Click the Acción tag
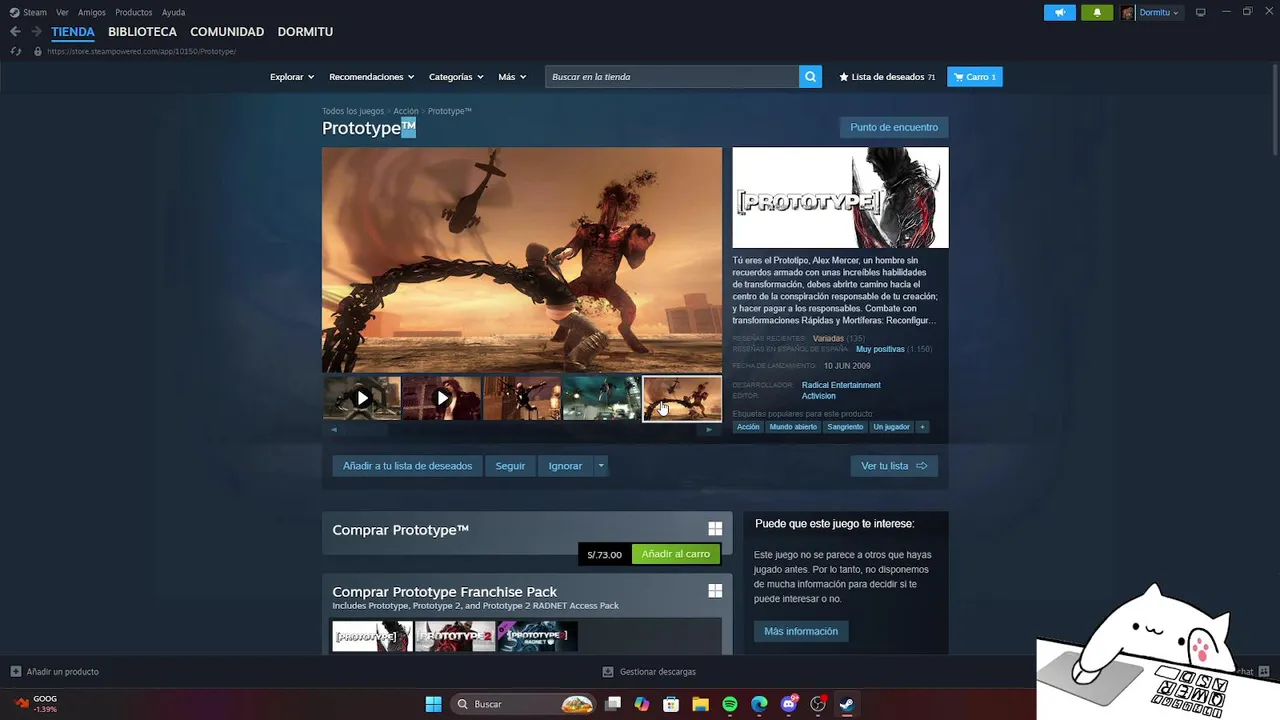The image size is (1280, 720). pyautogui.click(x=748, y=427)
